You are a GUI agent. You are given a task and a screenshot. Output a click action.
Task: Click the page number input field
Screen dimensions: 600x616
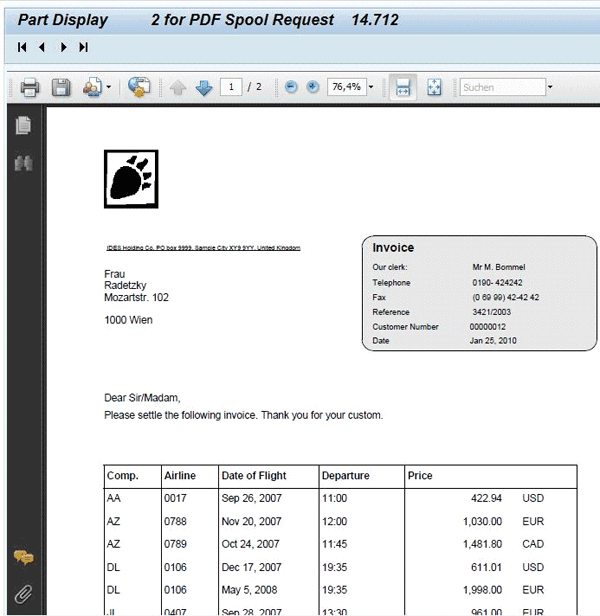click(232, 88)
